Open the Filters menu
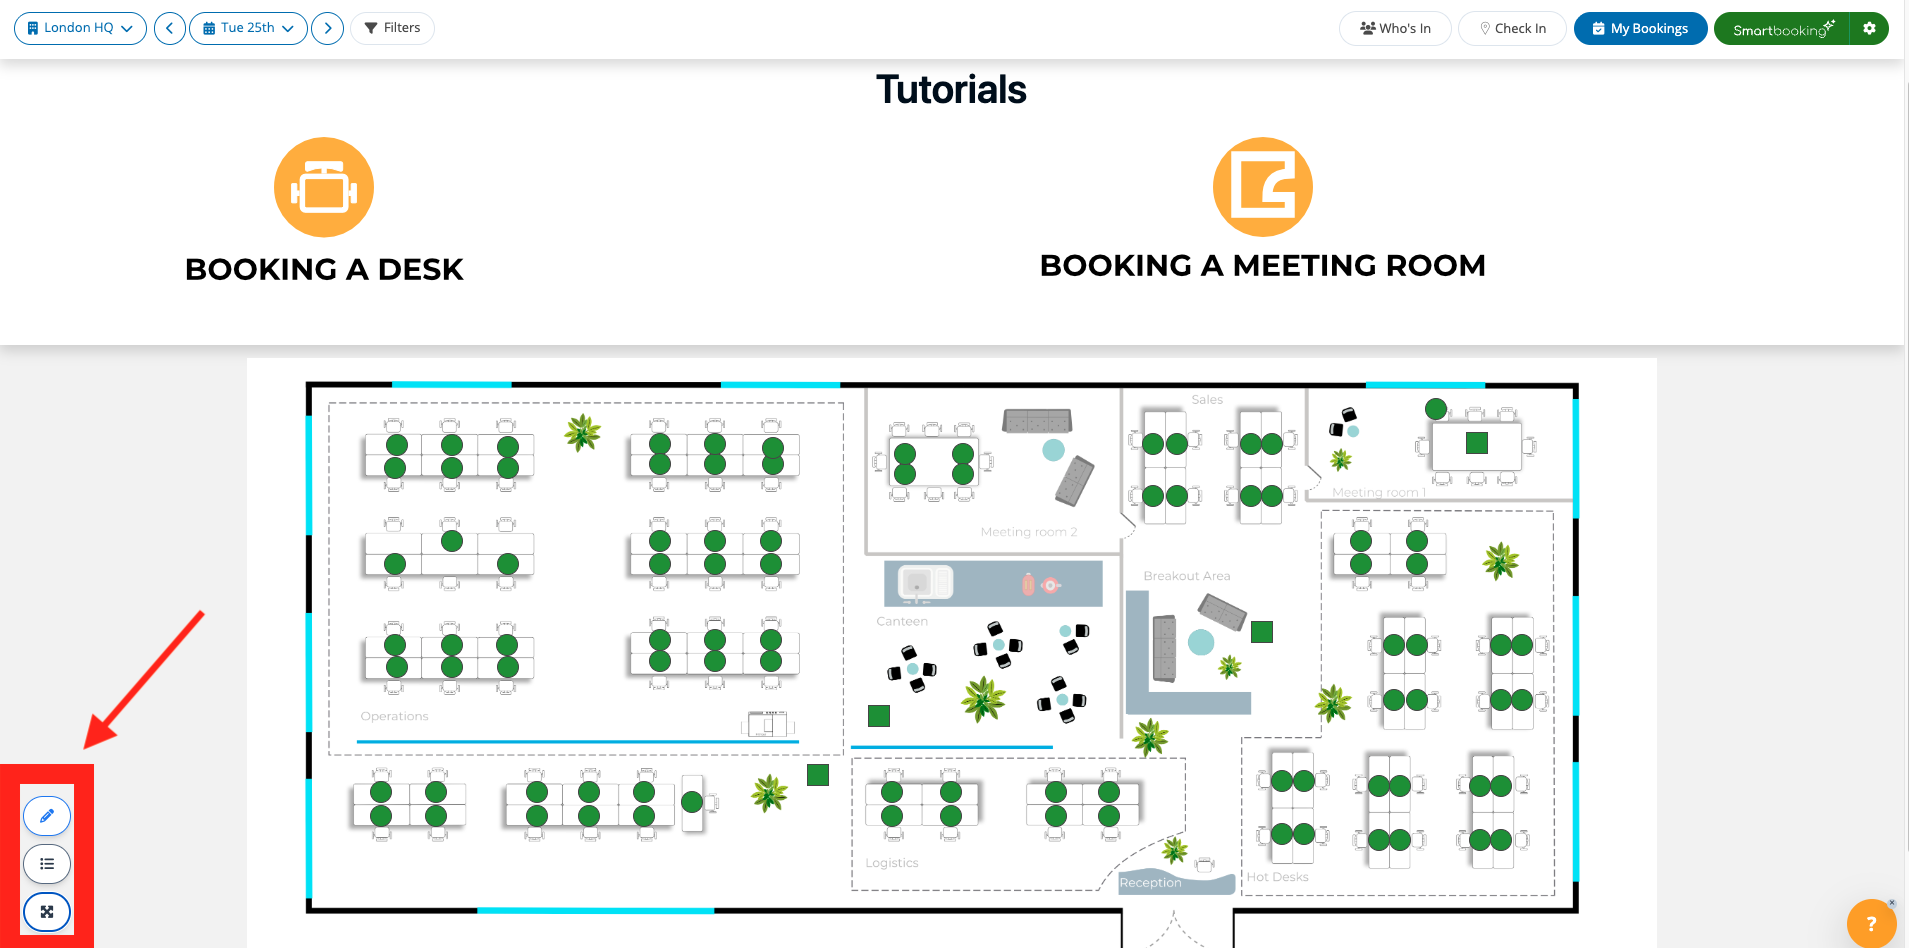The height and width of the screenshot is (948, 1909). coord(393,28)
